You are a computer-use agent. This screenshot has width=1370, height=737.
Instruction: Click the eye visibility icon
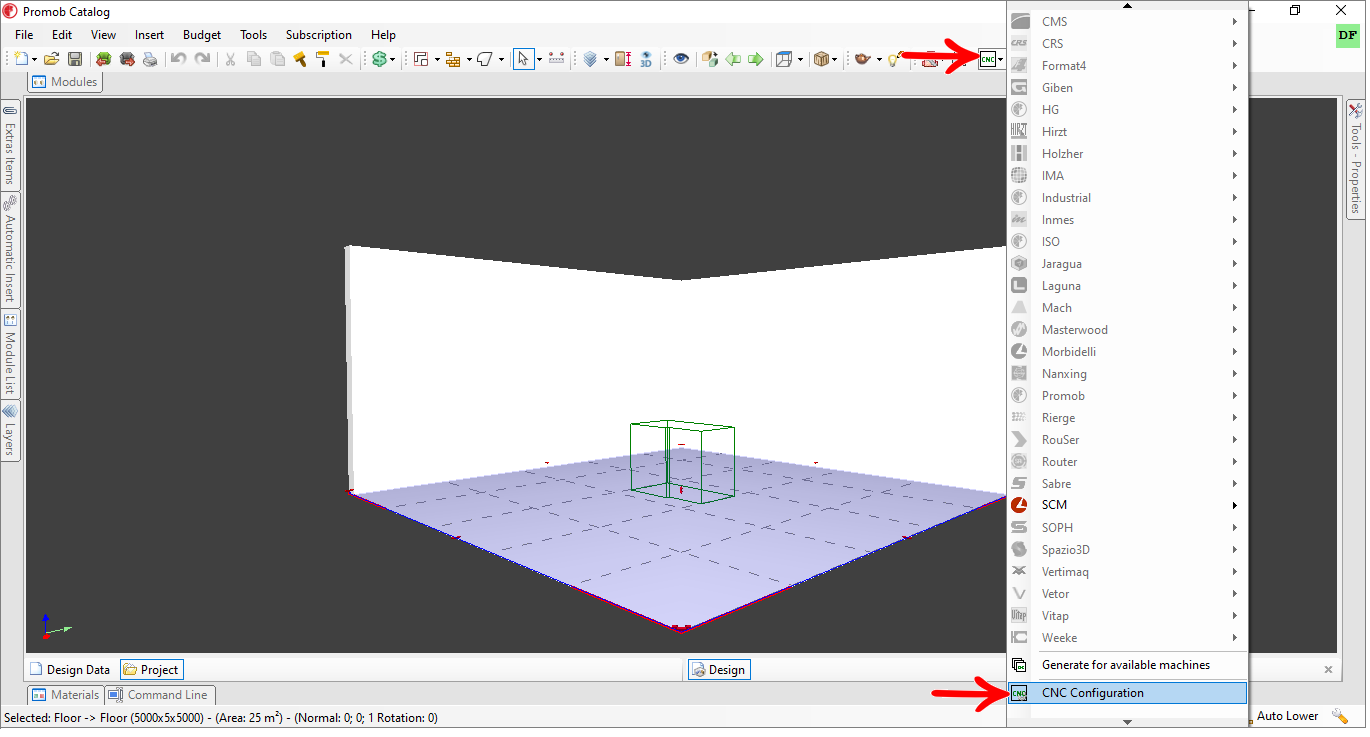click(x=681, y=59)
